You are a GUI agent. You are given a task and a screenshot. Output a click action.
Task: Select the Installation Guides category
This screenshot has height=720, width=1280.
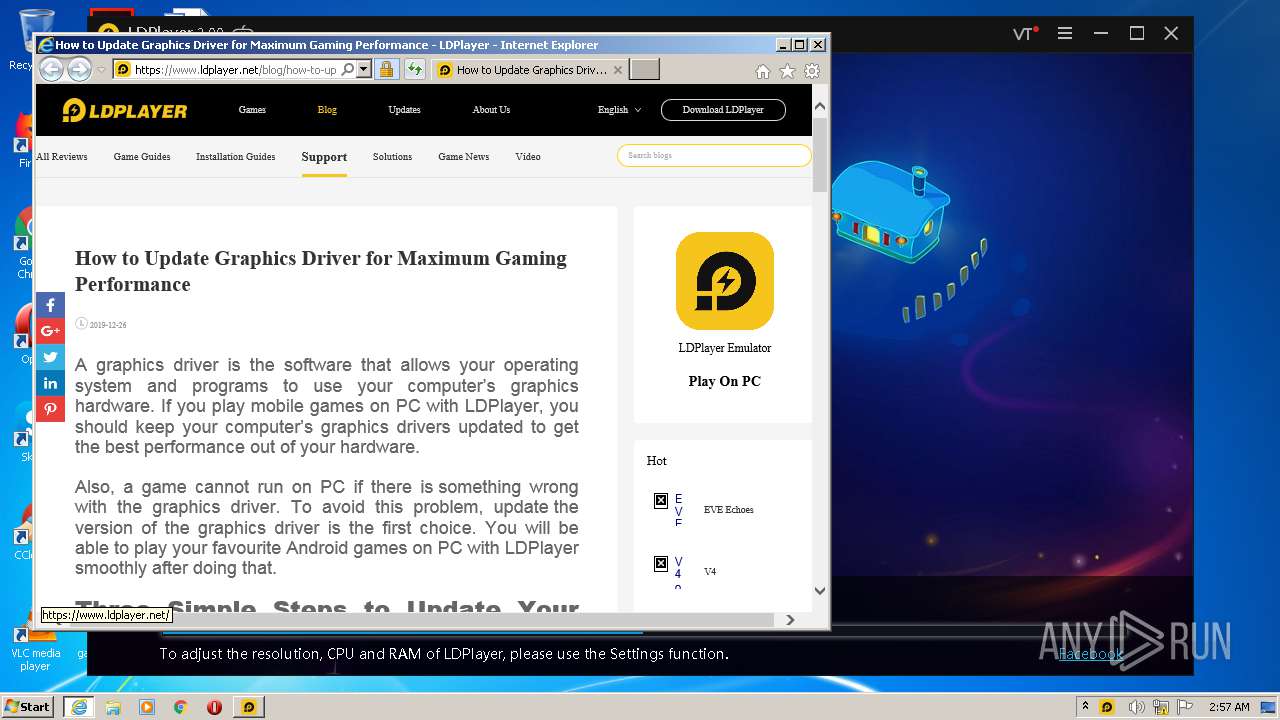[235, 157]
